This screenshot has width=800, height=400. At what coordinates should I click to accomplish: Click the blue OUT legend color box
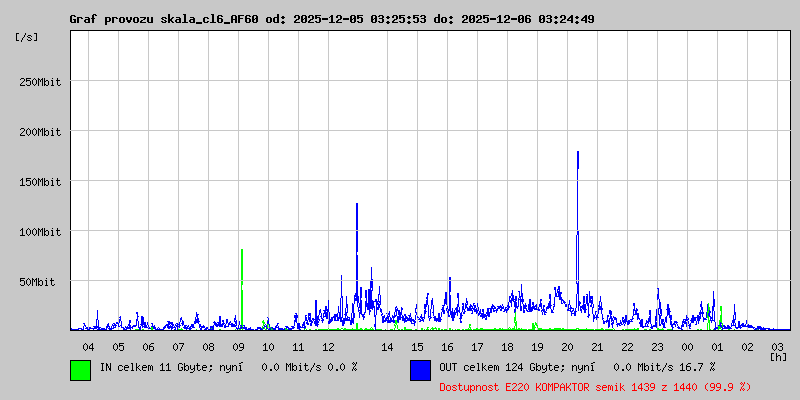pos(420,369)
